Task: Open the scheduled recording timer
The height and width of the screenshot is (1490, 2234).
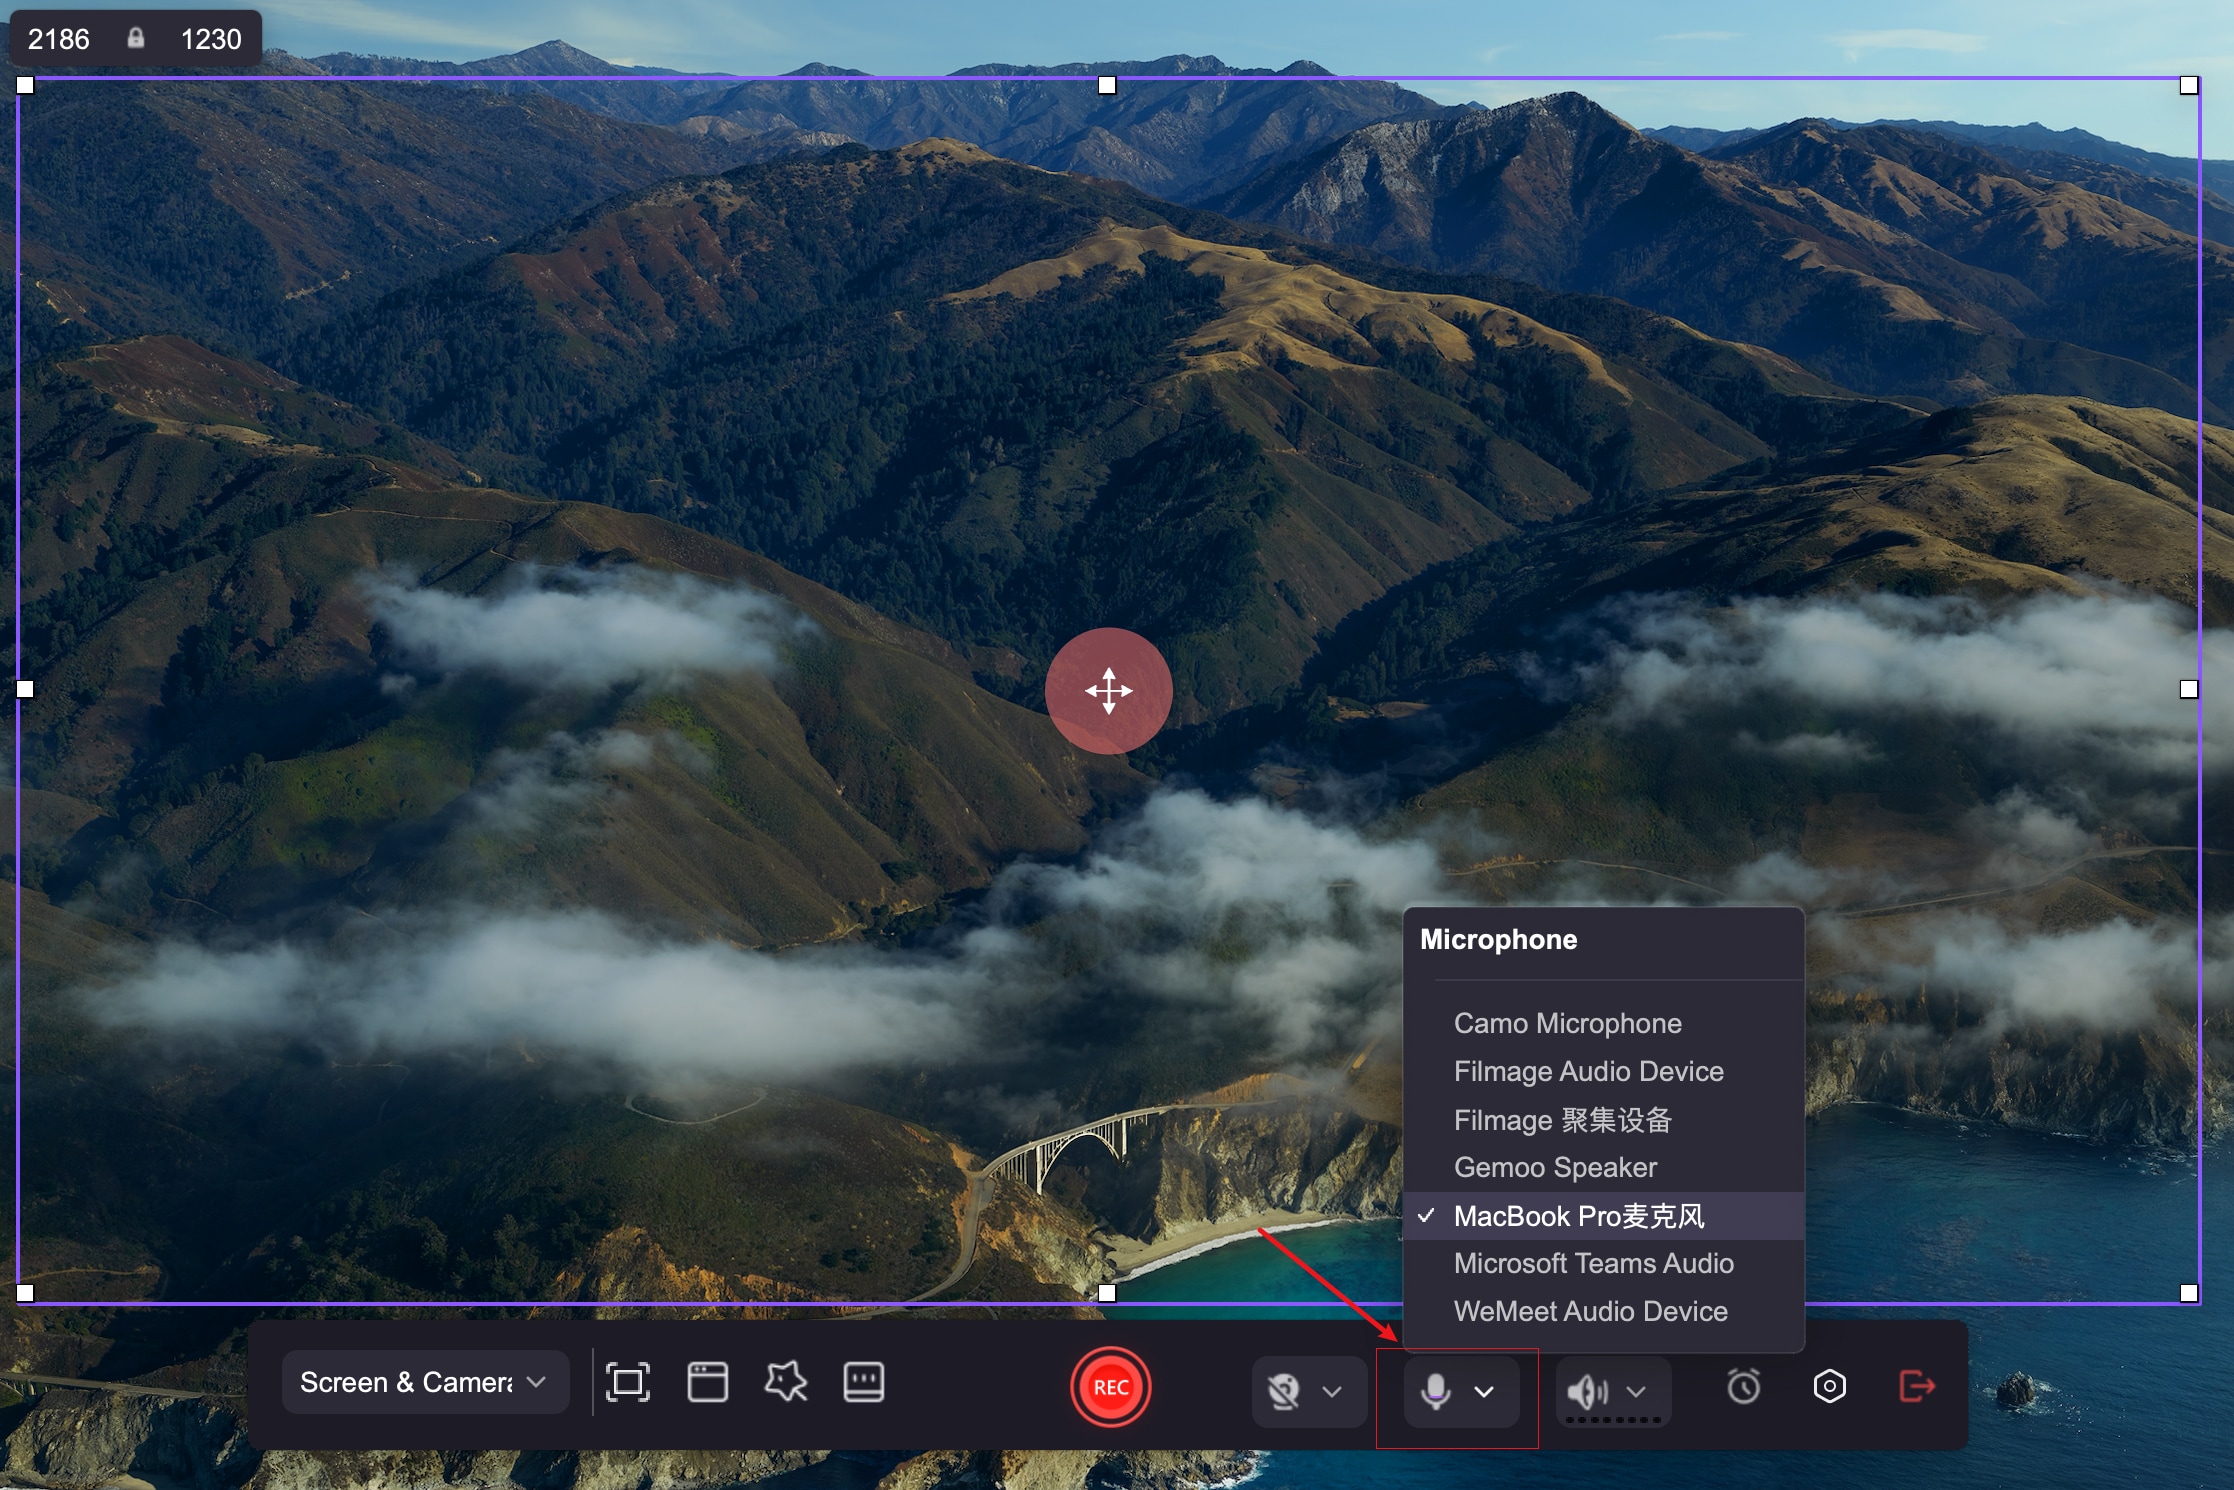Action: click(x=1743, y=1387)
